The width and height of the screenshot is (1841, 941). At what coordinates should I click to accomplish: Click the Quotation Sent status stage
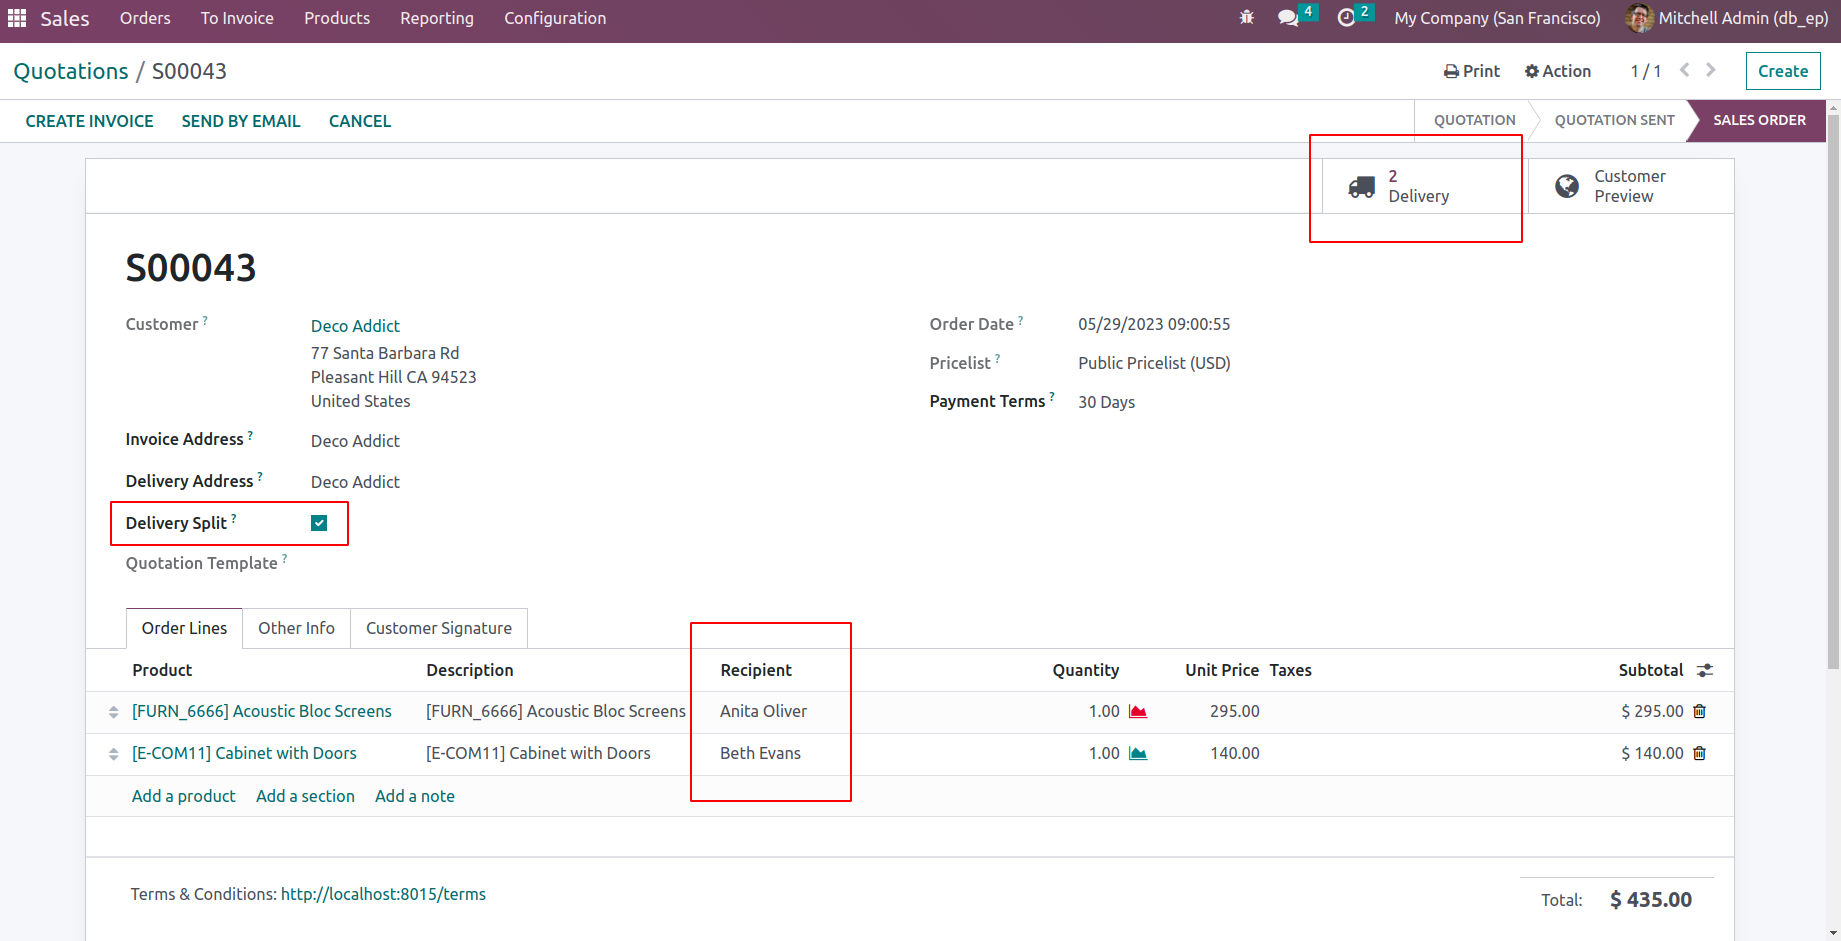(x=1614, y=120)
